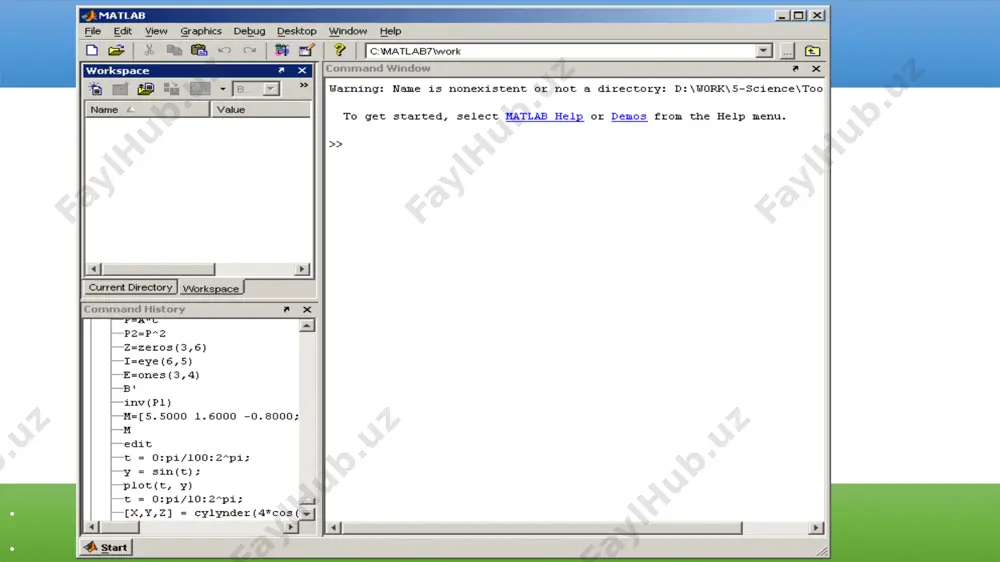Screen dimensions: 1000x562
Task: Click the Redo arrow icon
Action: 249,50
